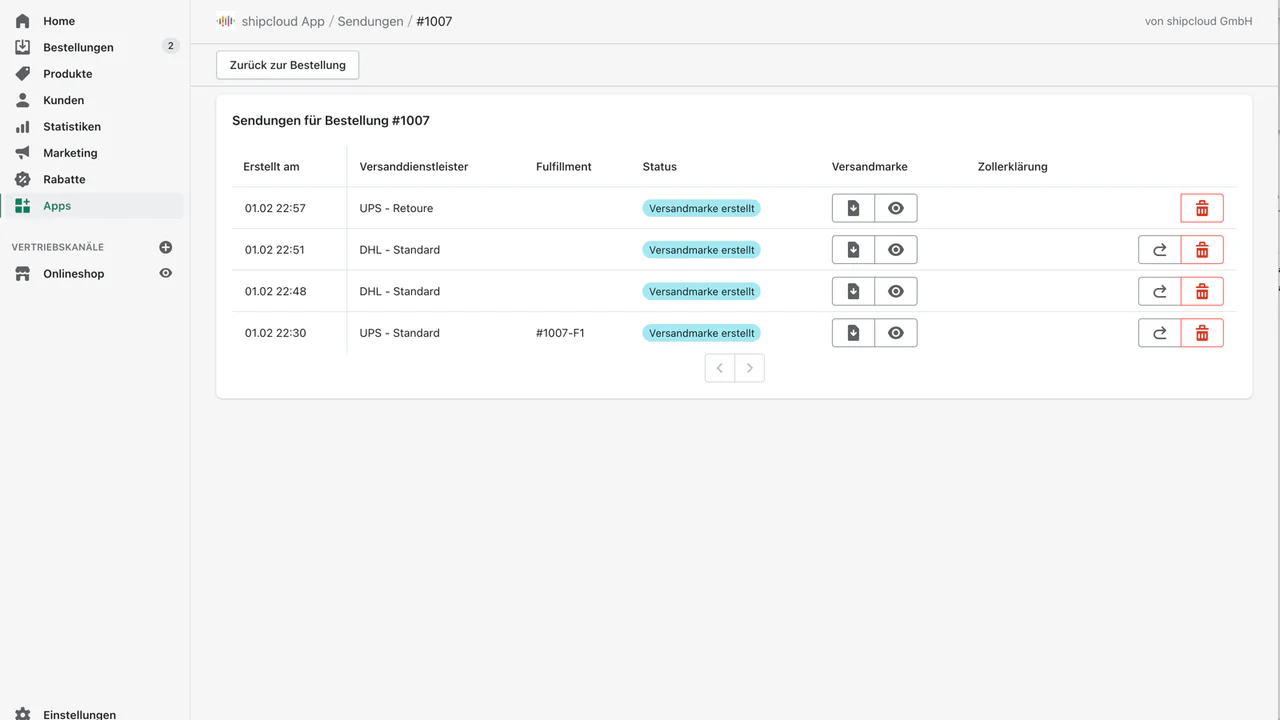Preview label for DHL shipment 22:48
Viewport: 1280px width, 720px height.
[896, 291]
